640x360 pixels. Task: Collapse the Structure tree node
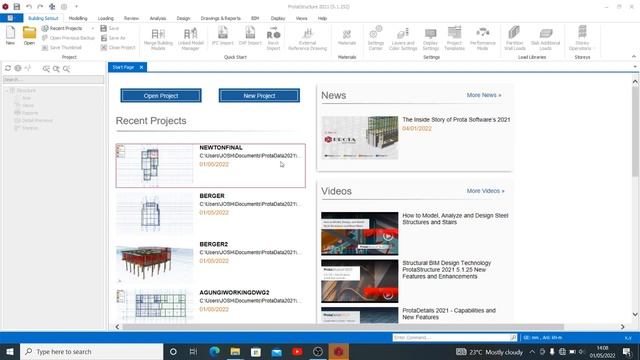click(7, 90)
